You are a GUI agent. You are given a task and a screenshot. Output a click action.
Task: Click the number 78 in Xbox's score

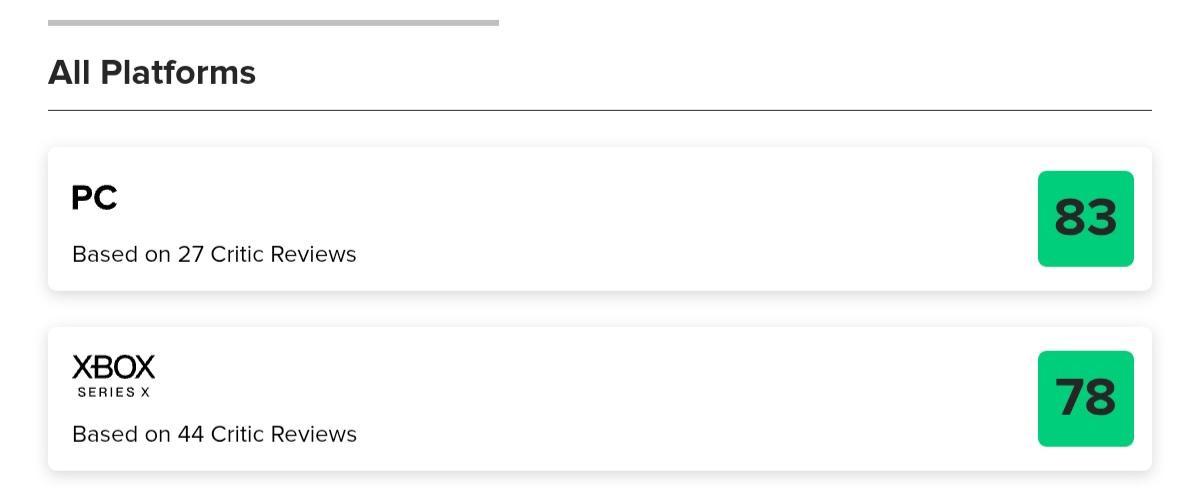(x=1085, y=398)
